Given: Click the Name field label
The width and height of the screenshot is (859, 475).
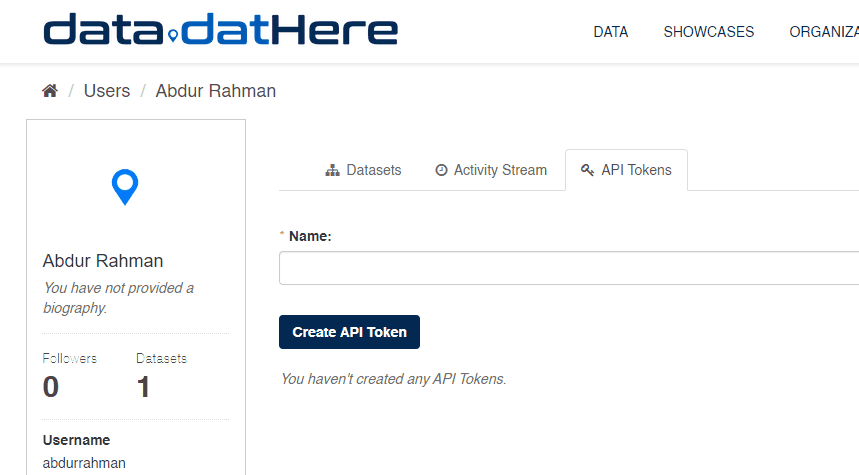Looking at the screenshot, I should tap(309, 237).
